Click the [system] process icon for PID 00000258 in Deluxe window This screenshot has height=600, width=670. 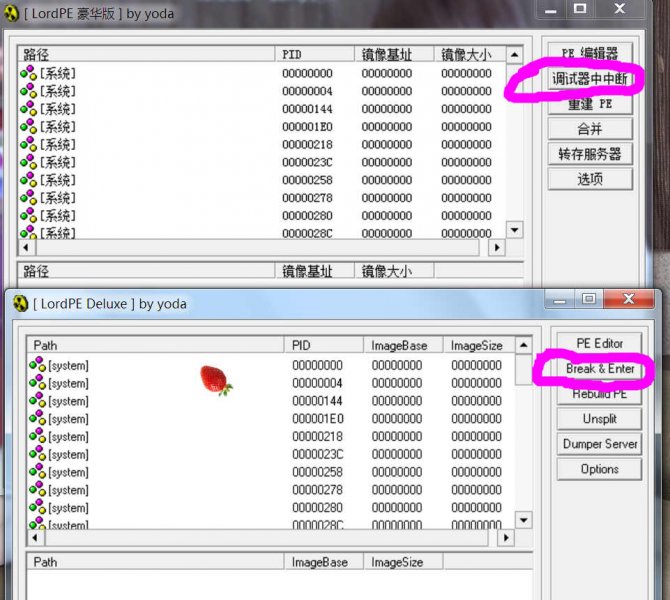(x=38, y=472)
